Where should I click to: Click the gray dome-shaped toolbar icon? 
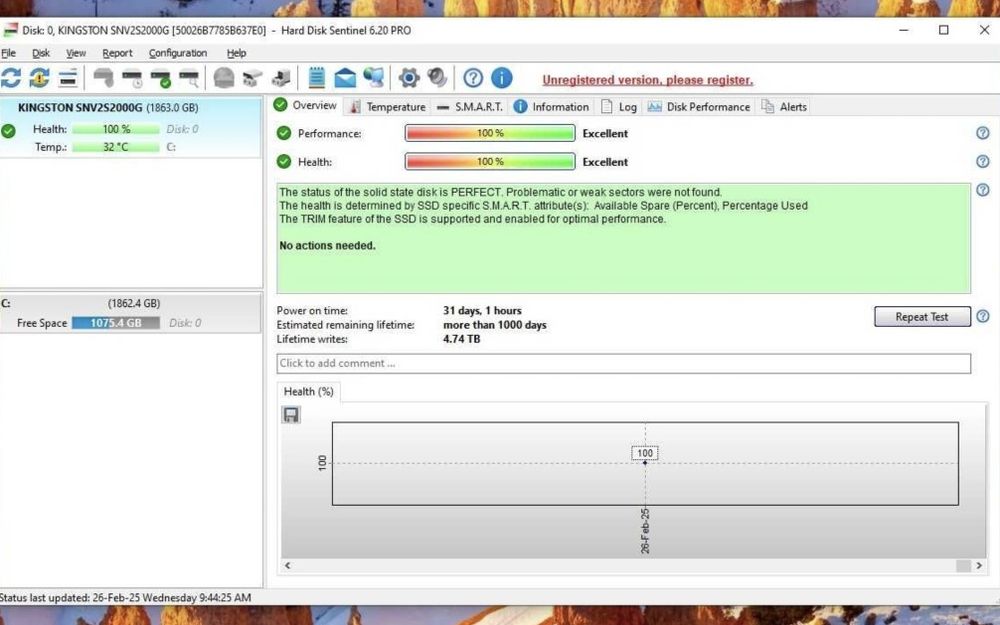coord(224,78)
